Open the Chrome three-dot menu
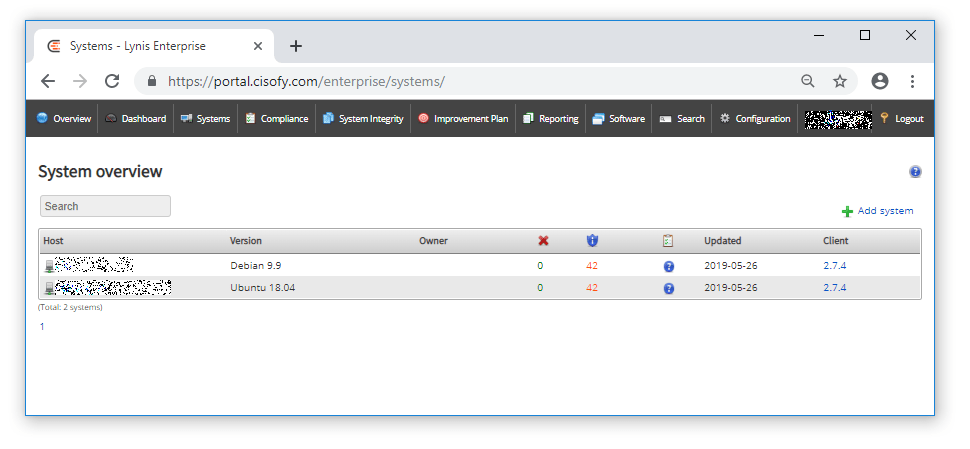Viewport: 970px width, 449px height. (x=912, y=81)
